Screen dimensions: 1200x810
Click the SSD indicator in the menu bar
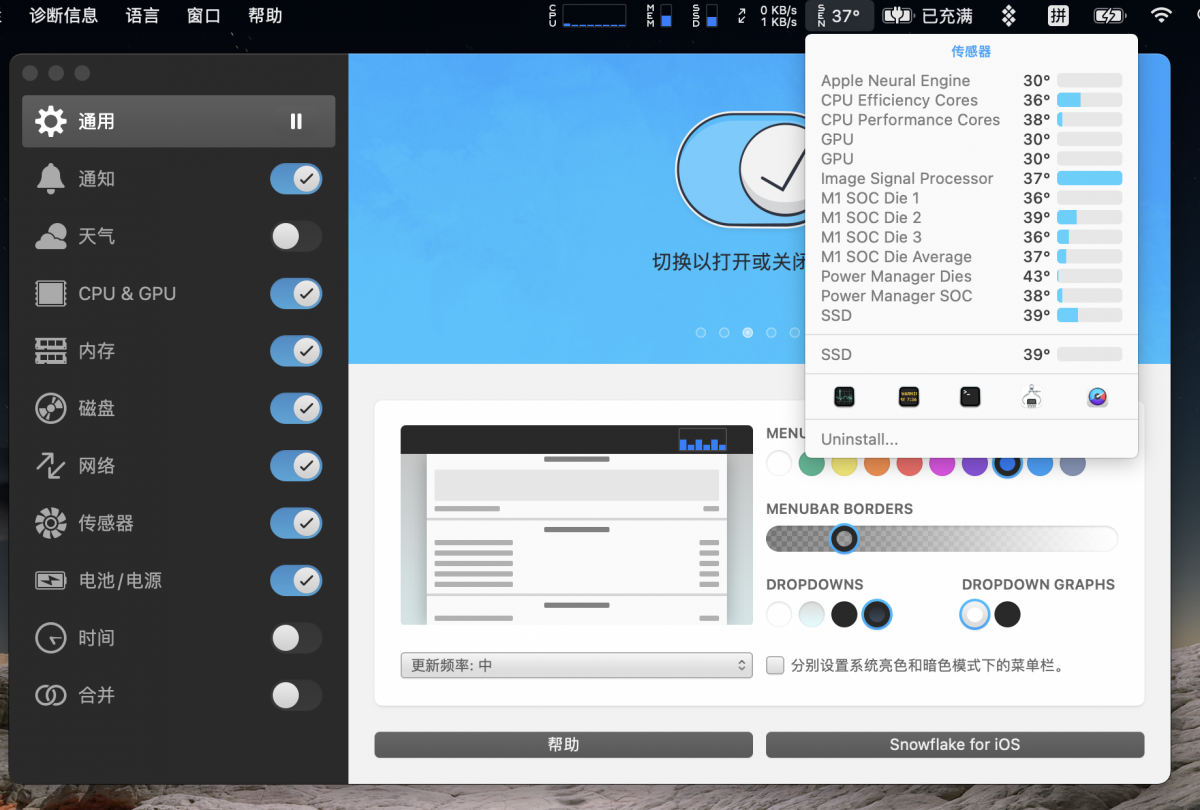click(x=705, y=15)
